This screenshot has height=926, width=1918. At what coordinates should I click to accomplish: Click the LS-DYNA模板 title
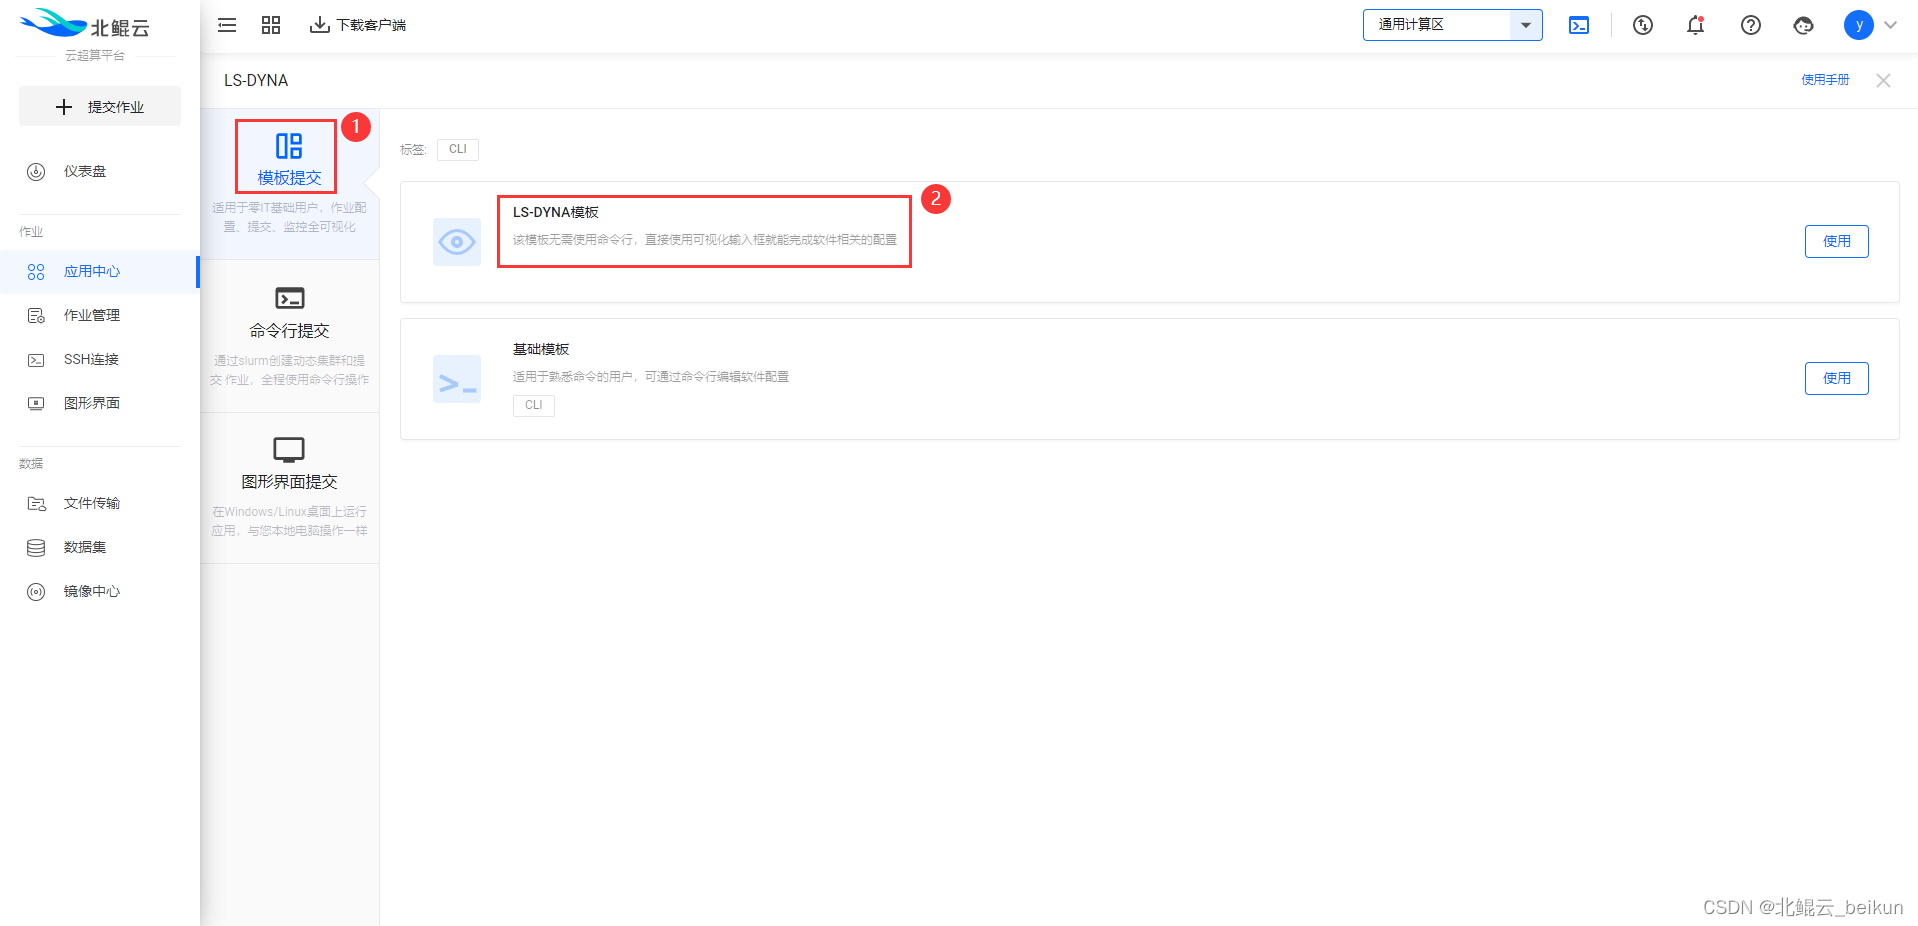tap(556, 212)
